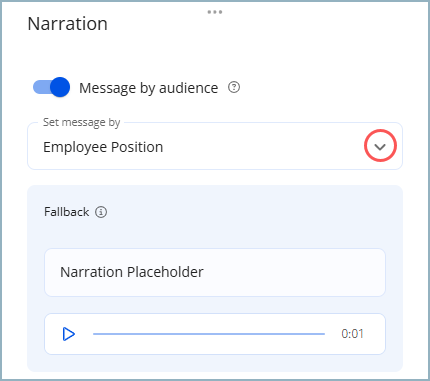Click the chevron circled in red
430x381 pixels.
(380, 147)
